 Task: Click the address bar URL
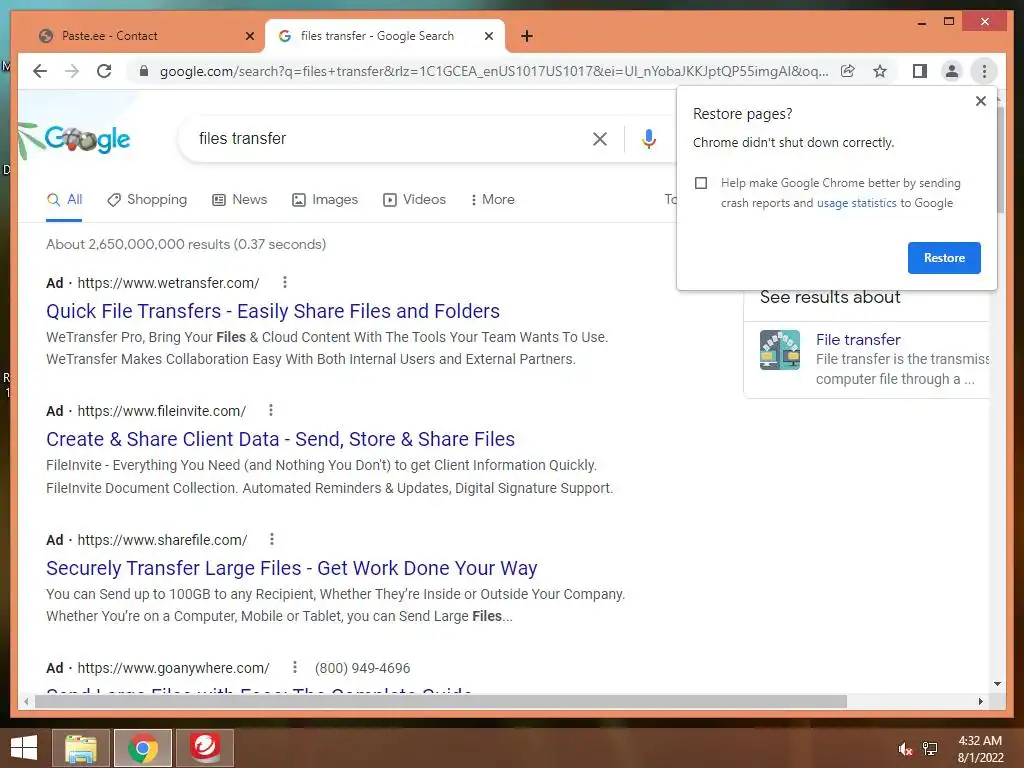tap(494, 71)
